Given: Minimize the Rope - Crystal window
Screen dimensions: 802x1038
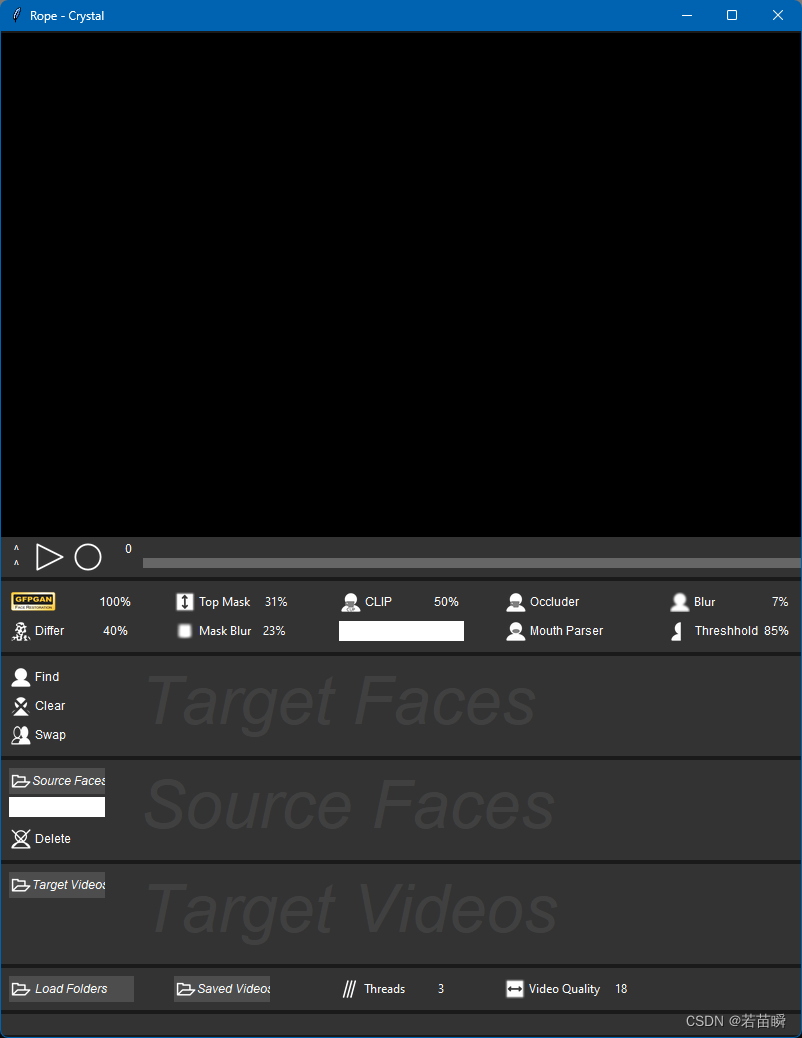Looking at the screenshot, I should pos(687,15).
